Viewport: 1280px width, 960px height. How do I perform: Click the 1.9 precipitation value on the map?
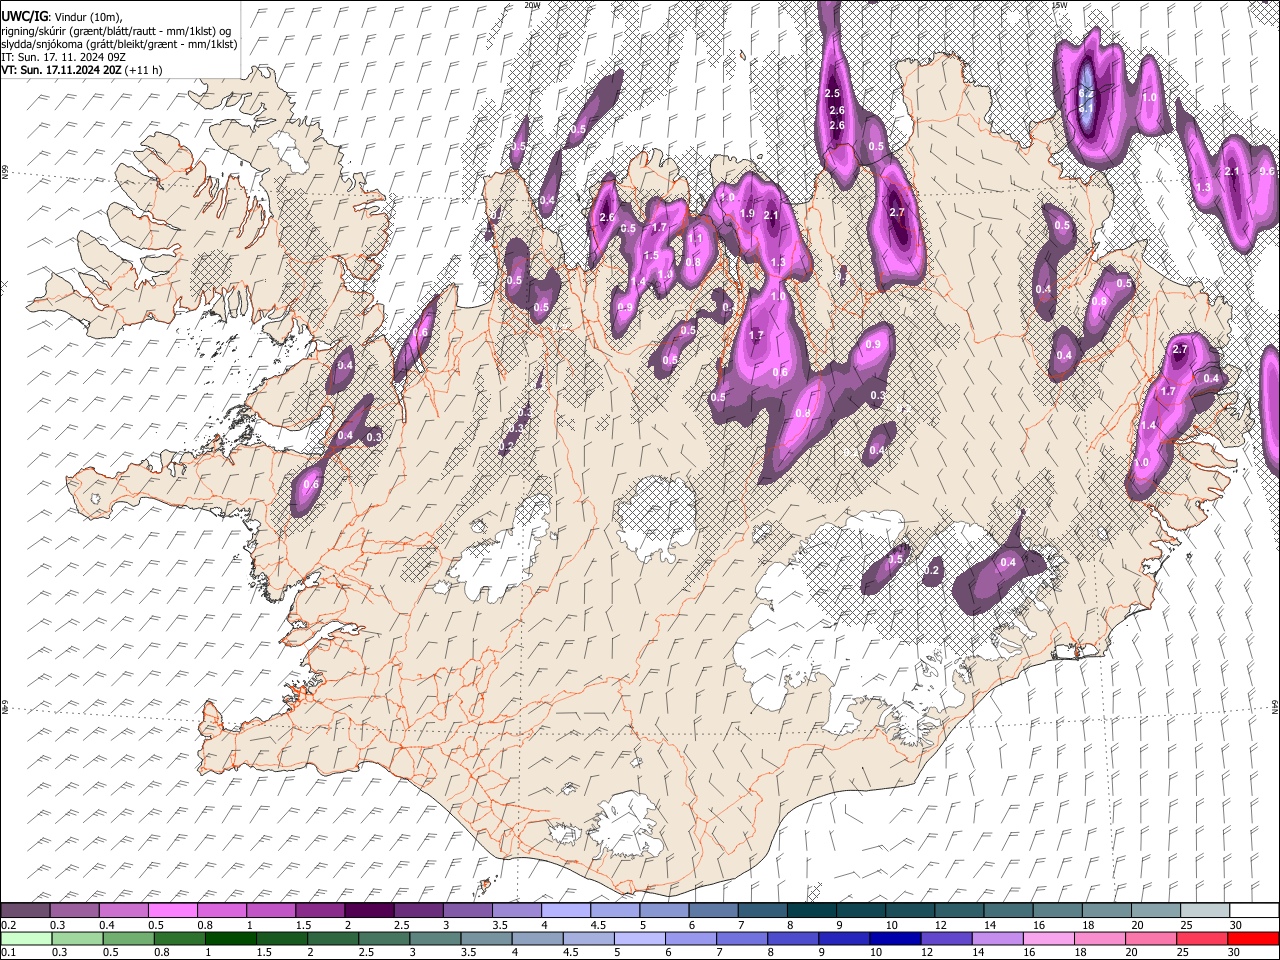point(747,214)
